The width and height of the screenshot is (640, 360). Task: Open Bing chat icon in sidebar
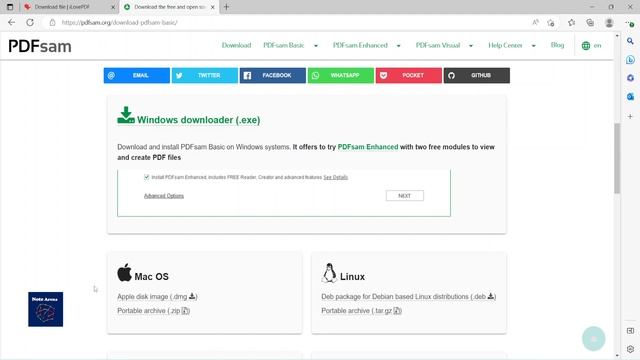[x=630, y=60]
